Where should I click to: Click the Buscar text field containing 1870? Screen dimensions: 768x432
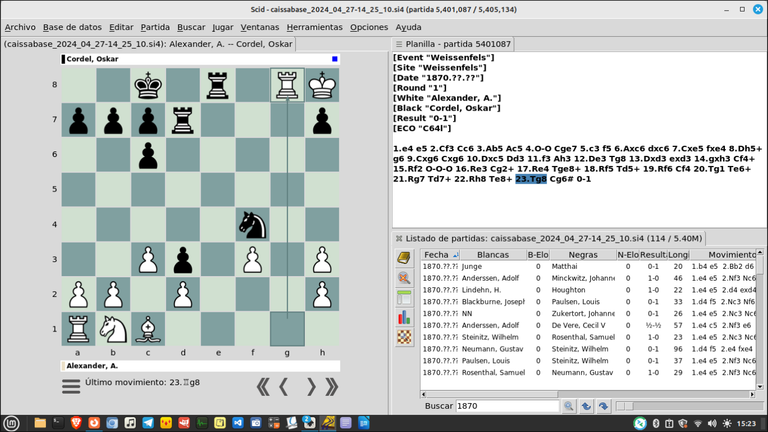[x=507, y=406]
